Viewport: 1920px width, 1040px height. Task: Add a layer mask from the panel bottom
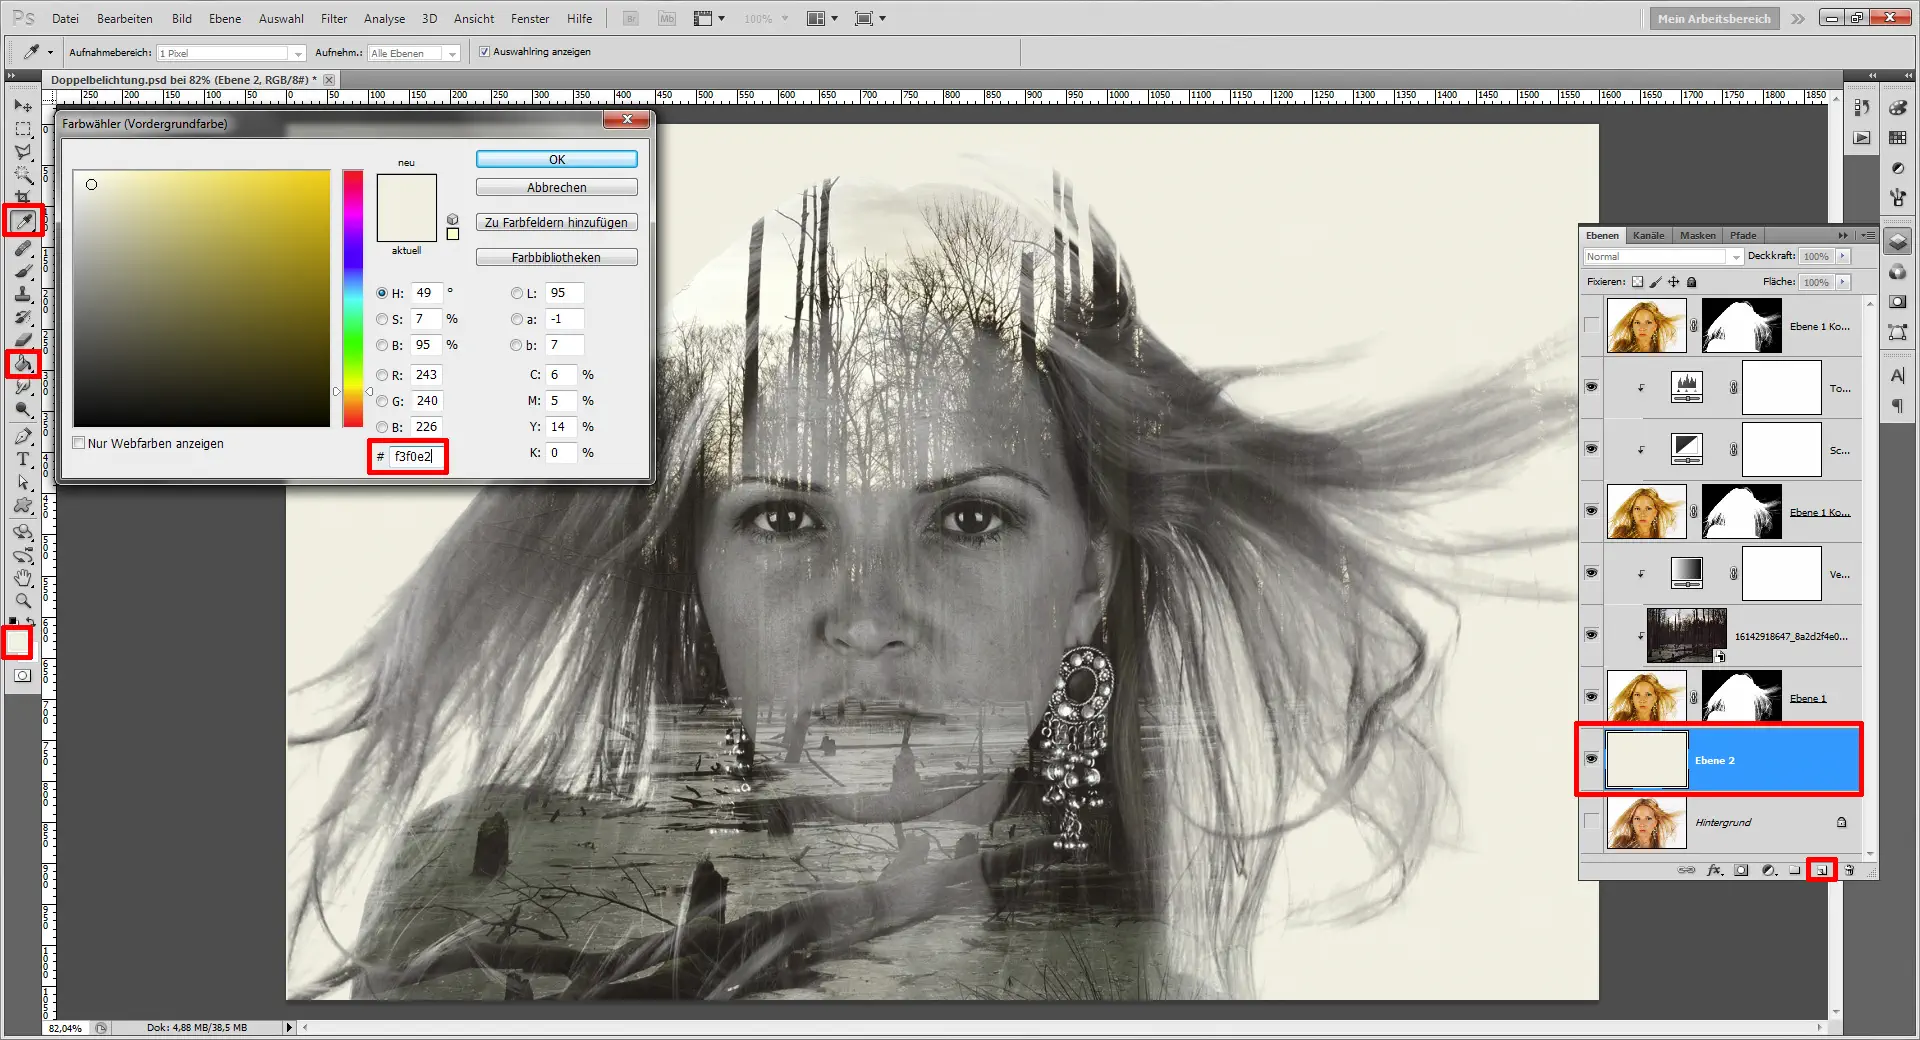tap(1741, 870)
